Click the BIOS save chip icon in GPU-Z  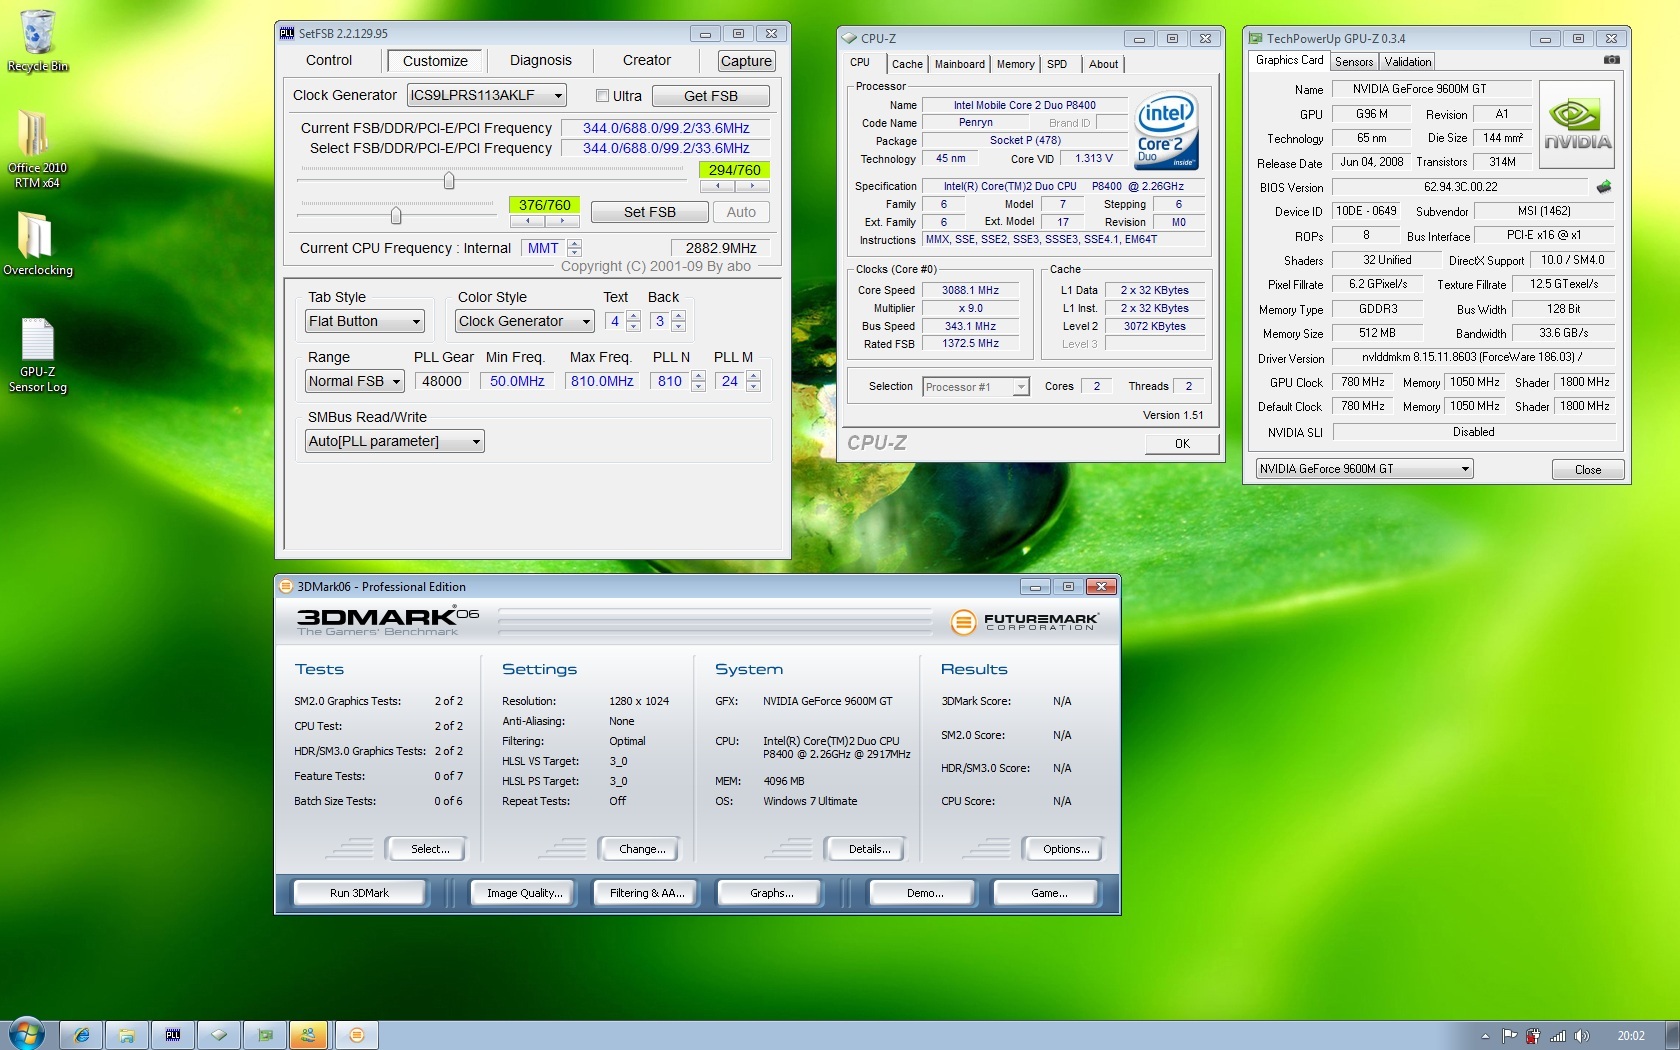1603,187
